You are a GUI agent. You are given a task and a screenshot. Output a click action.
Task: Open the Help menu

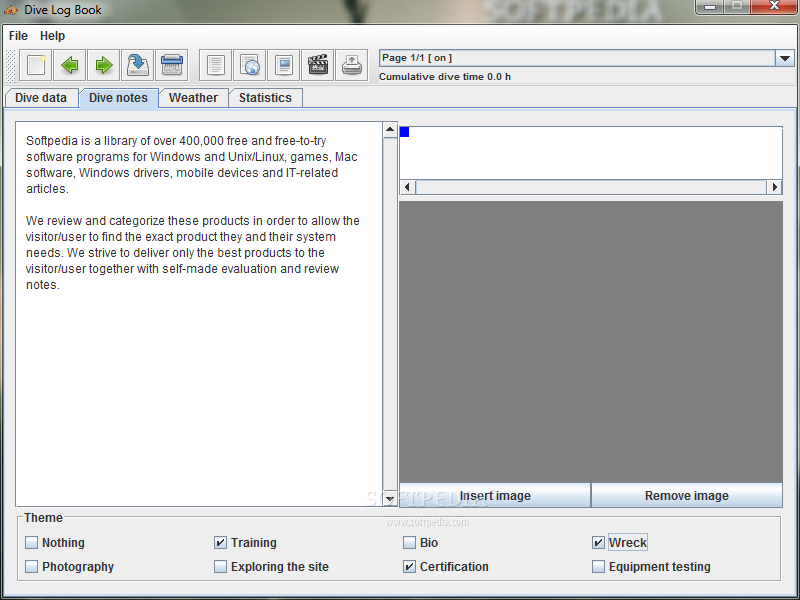[x=53, y=36]
